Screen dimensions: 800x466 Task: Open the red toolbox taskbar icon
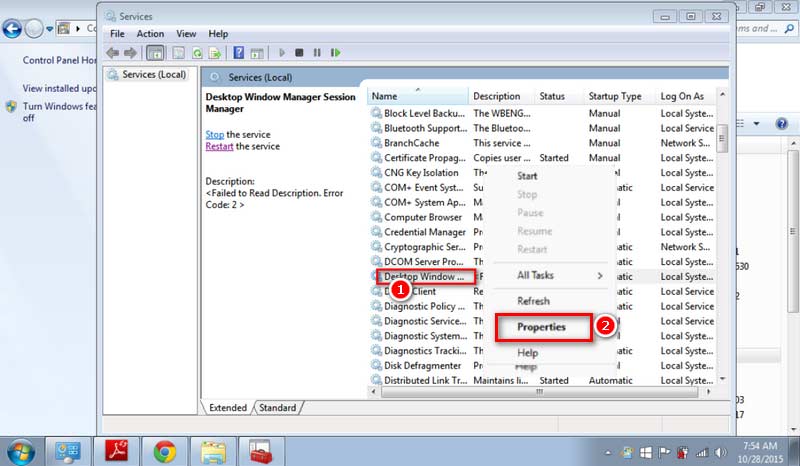click(261, 452)
